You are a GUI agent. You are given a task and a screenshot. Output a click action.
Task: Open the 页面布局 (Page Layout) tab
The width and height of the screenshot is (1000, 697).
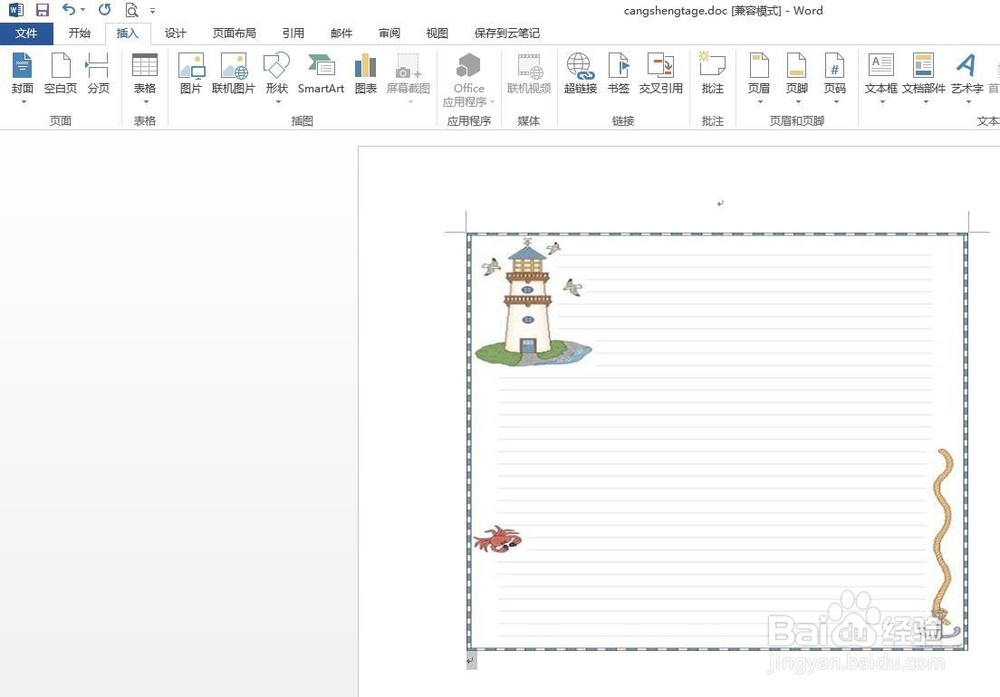(x=234, y=33)
